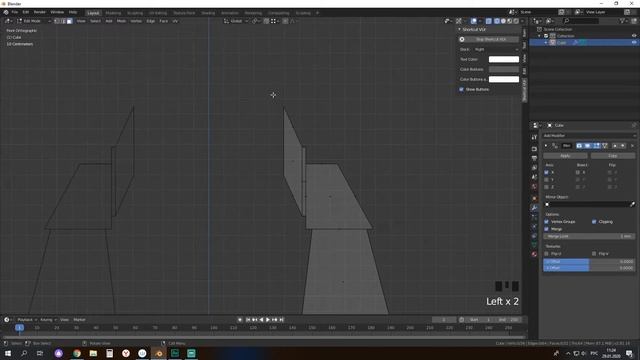Image resolution: width=640 pixels, height=360 pixels.
Task: Toggle mirror Axis X checkbox
Action: (x=547, y=172)
